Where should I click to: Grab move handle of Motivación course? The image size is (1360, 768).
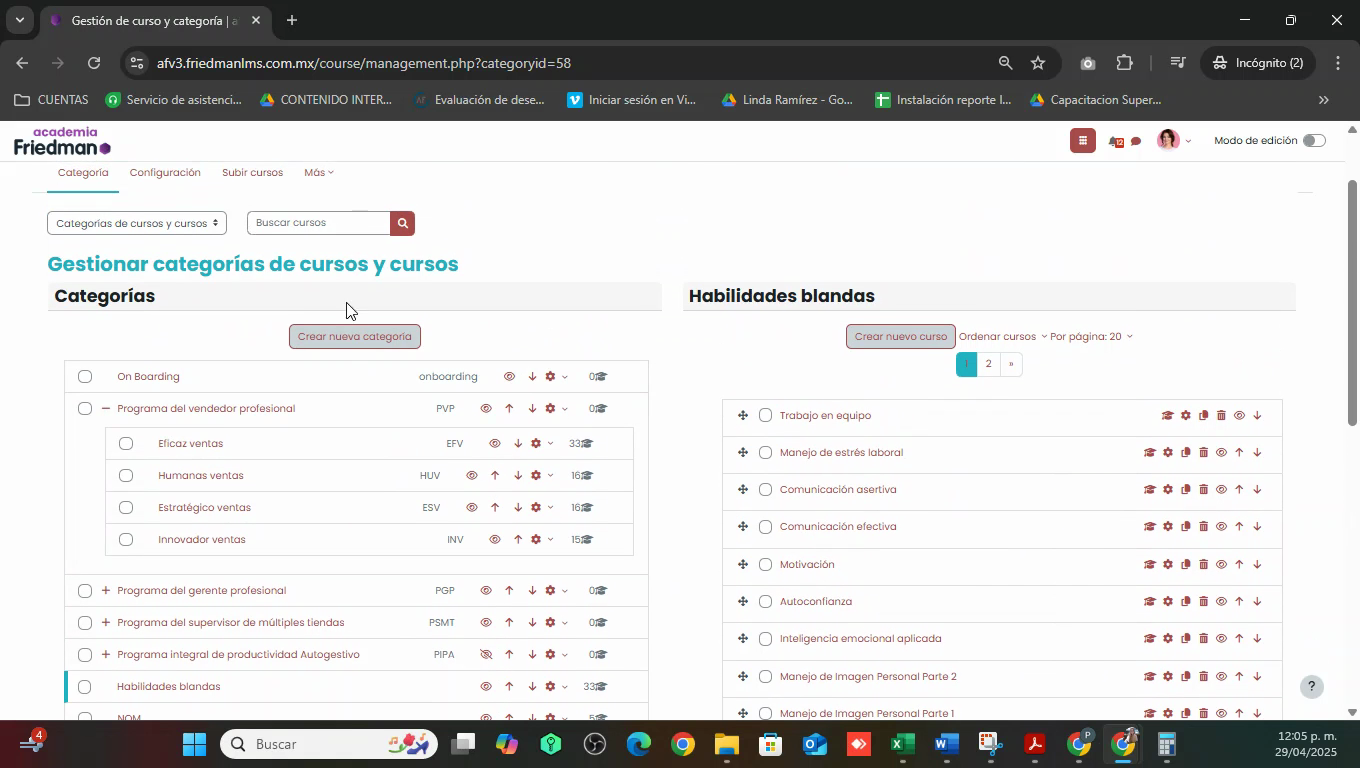tap(743, 564)
